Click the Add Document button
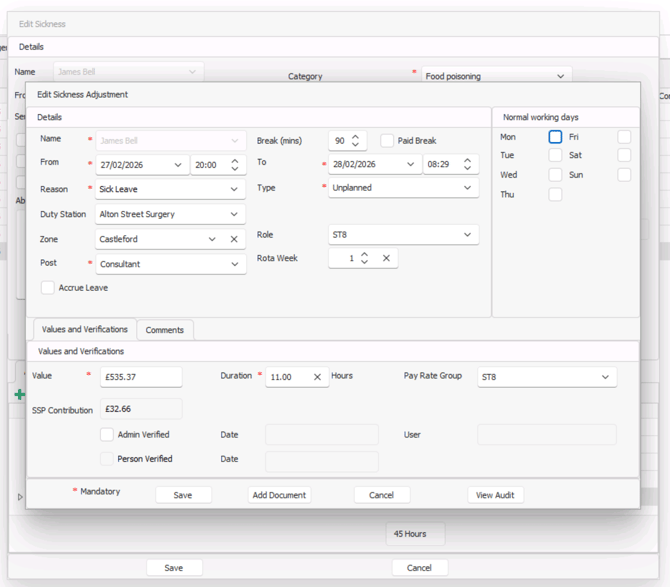The width and height of the screenshot is (670, 587). click(280, 495)
